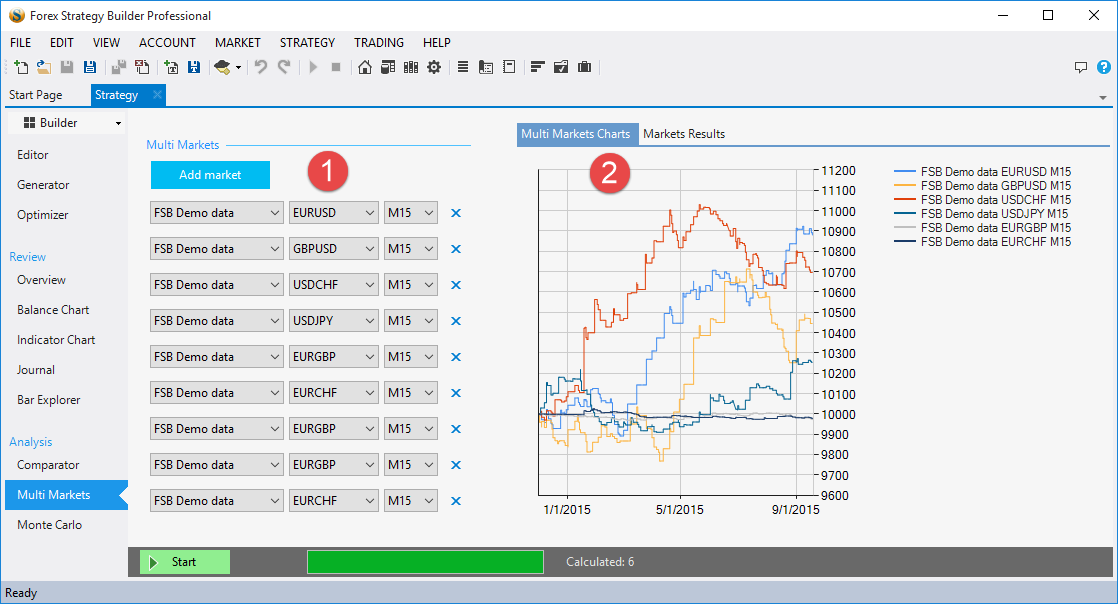Remove the USDJPY market row
This screenshot has height=604, width=1118.
[456, 321]
